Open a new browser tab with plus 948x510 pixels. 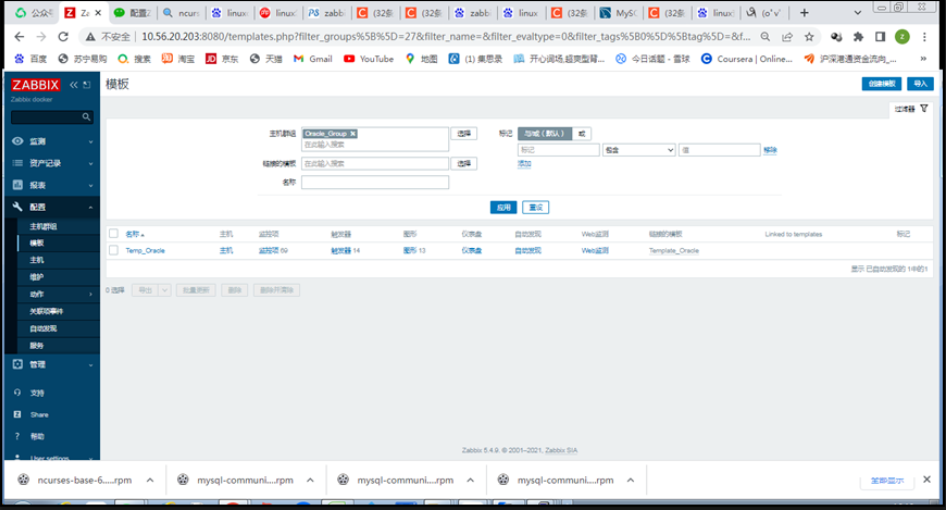click(804, 13)
